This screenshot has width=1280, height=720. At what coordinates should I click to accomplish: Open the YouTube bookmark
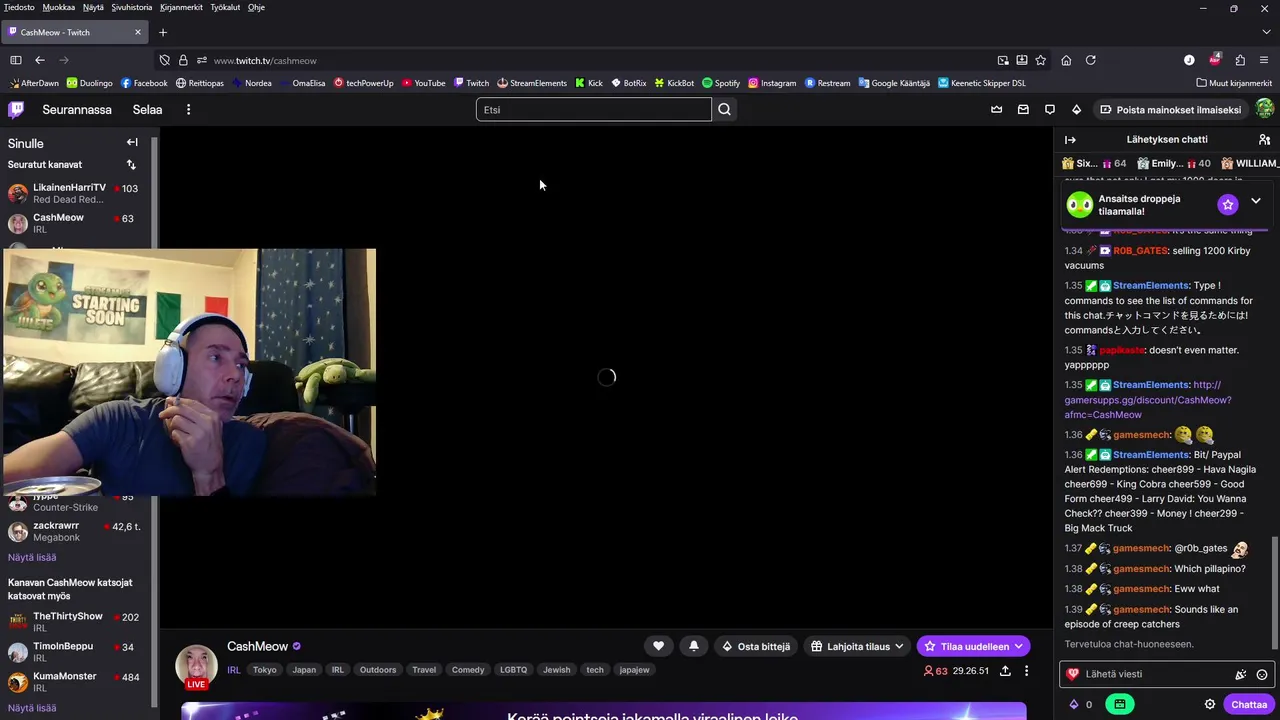tap(423, 83)
